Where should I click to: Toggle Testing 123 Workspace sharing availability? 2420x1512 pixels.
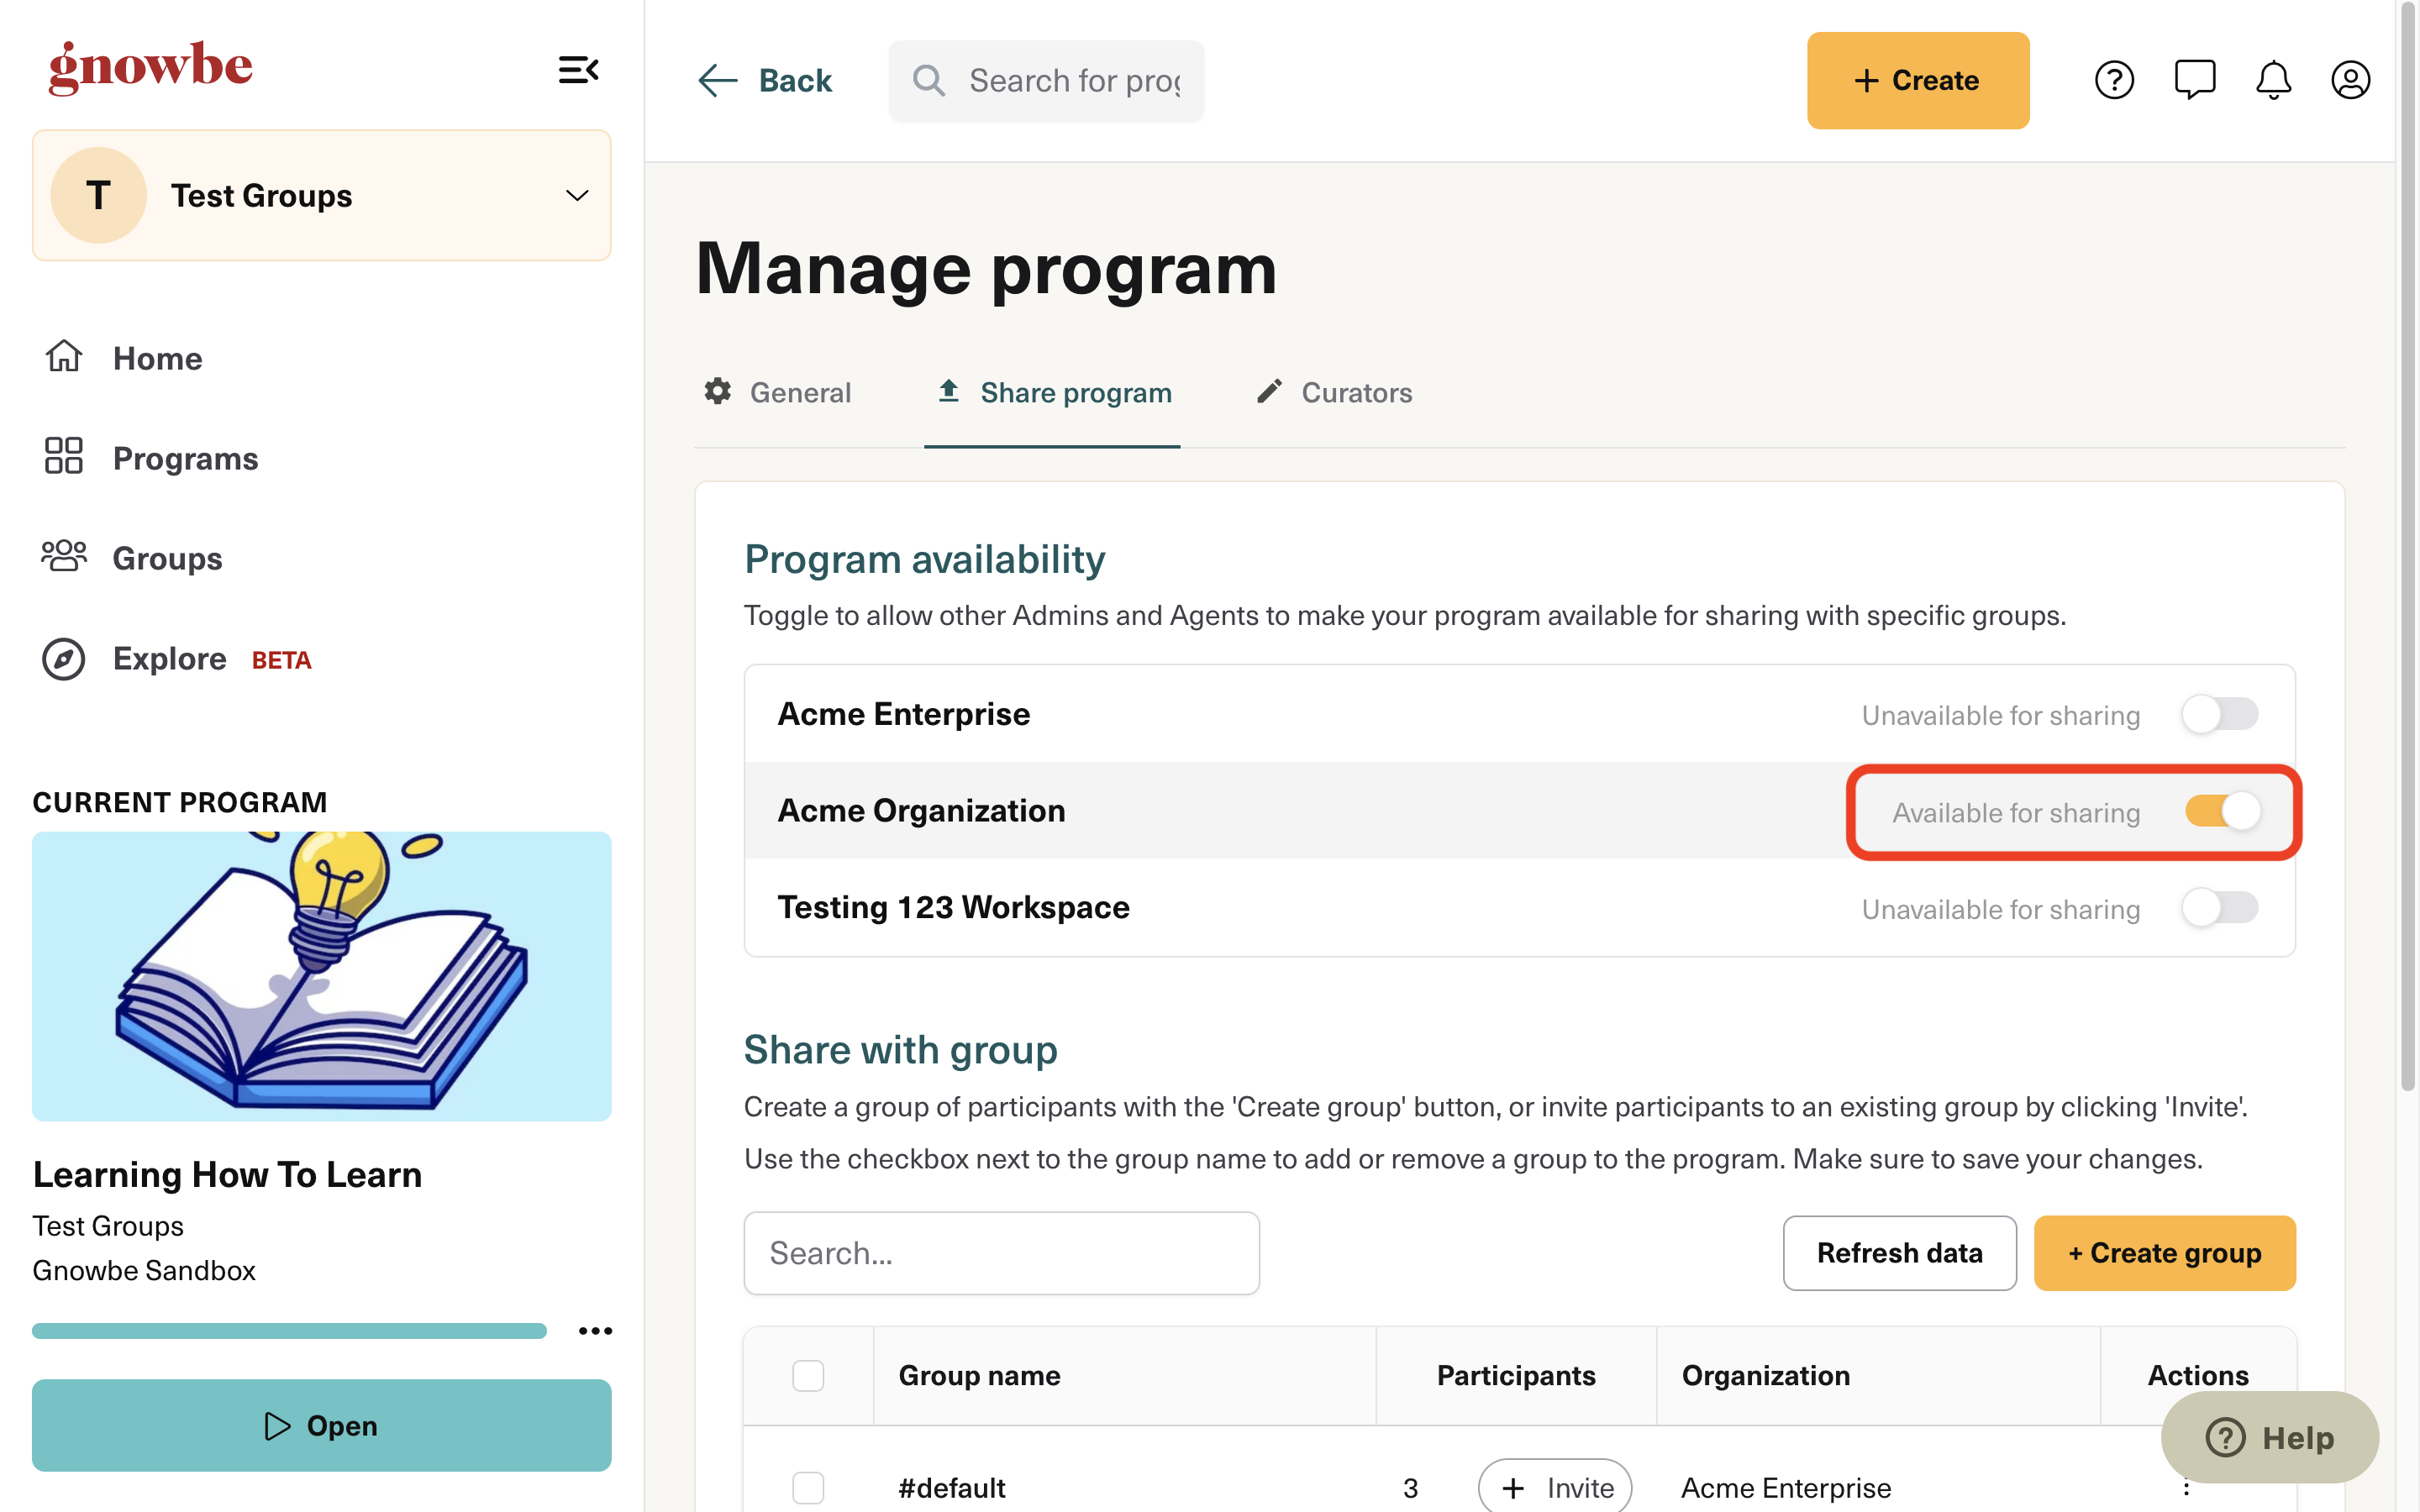click(x=2219, y=908)
